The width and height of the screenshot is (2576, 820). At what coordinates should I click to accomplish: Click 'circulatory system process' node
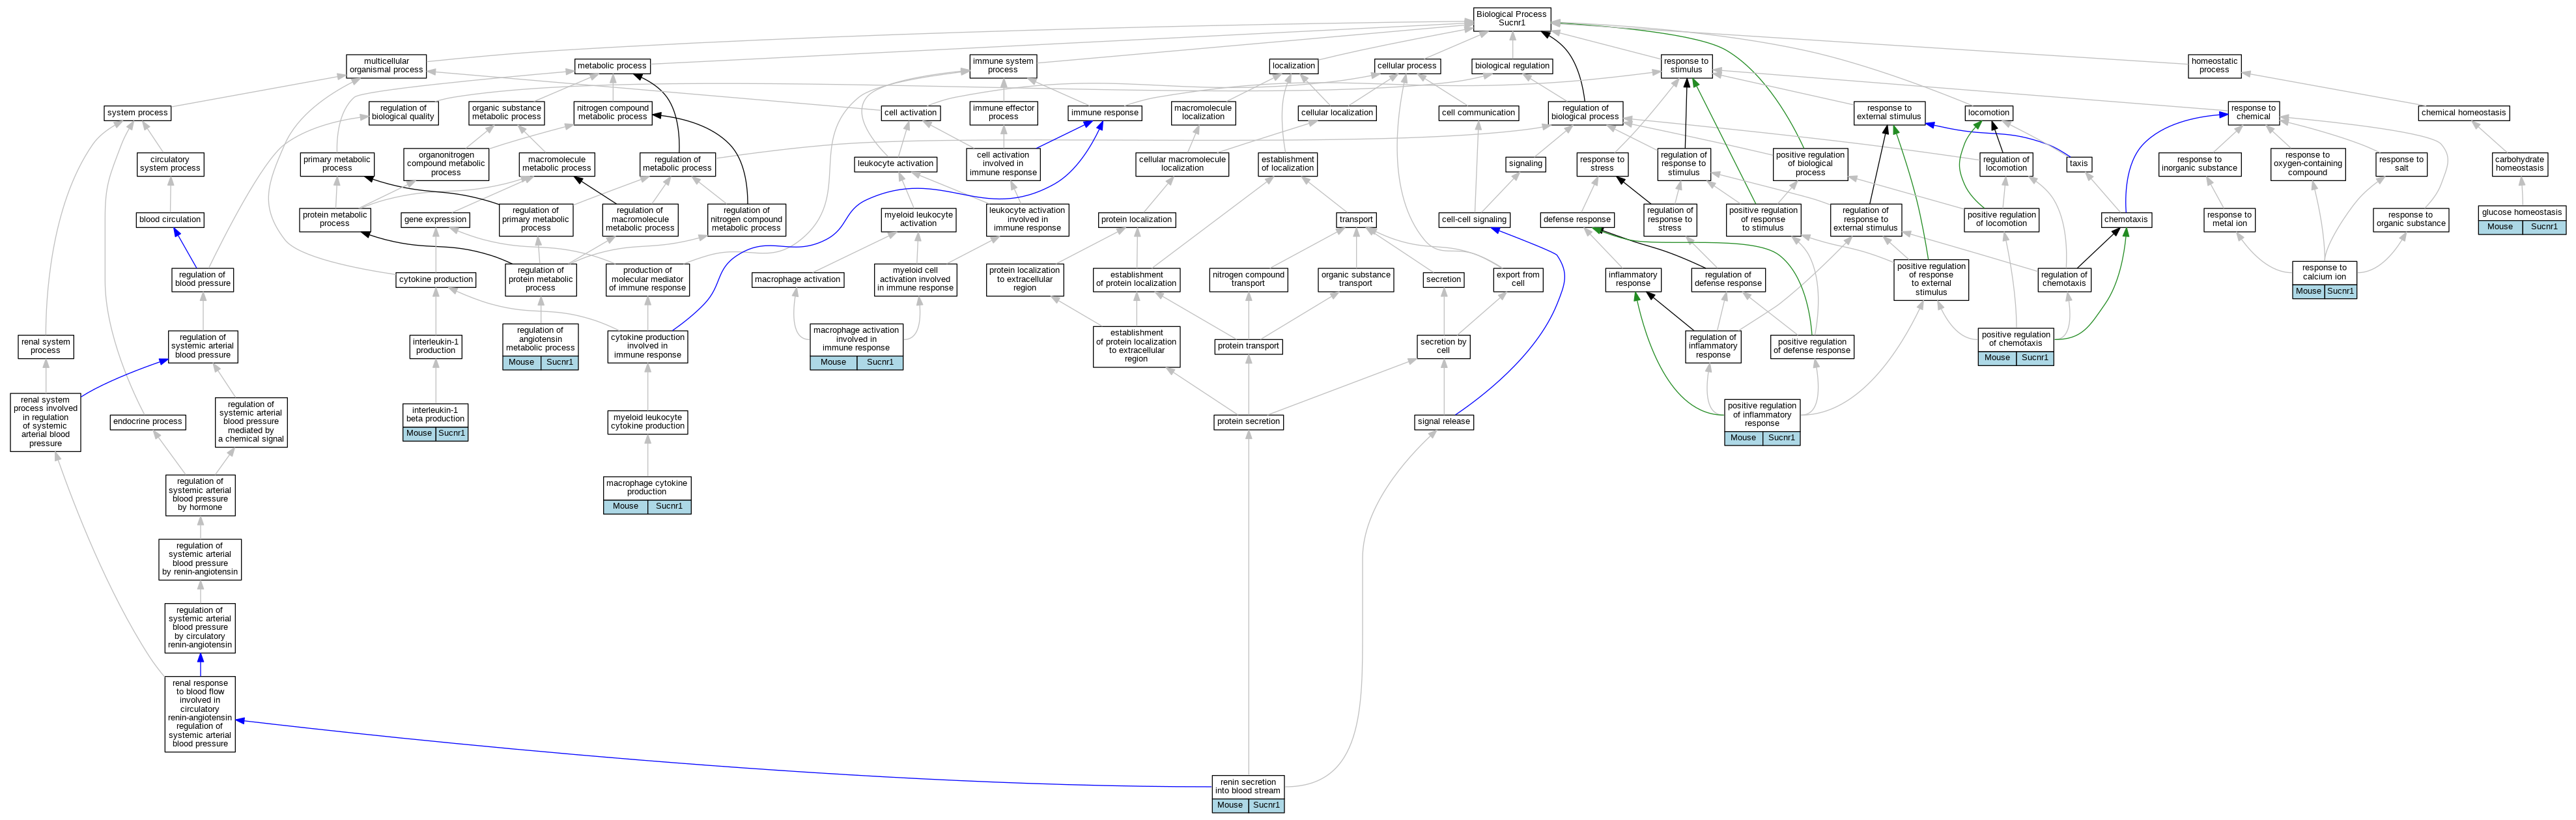tap(170, 164)
